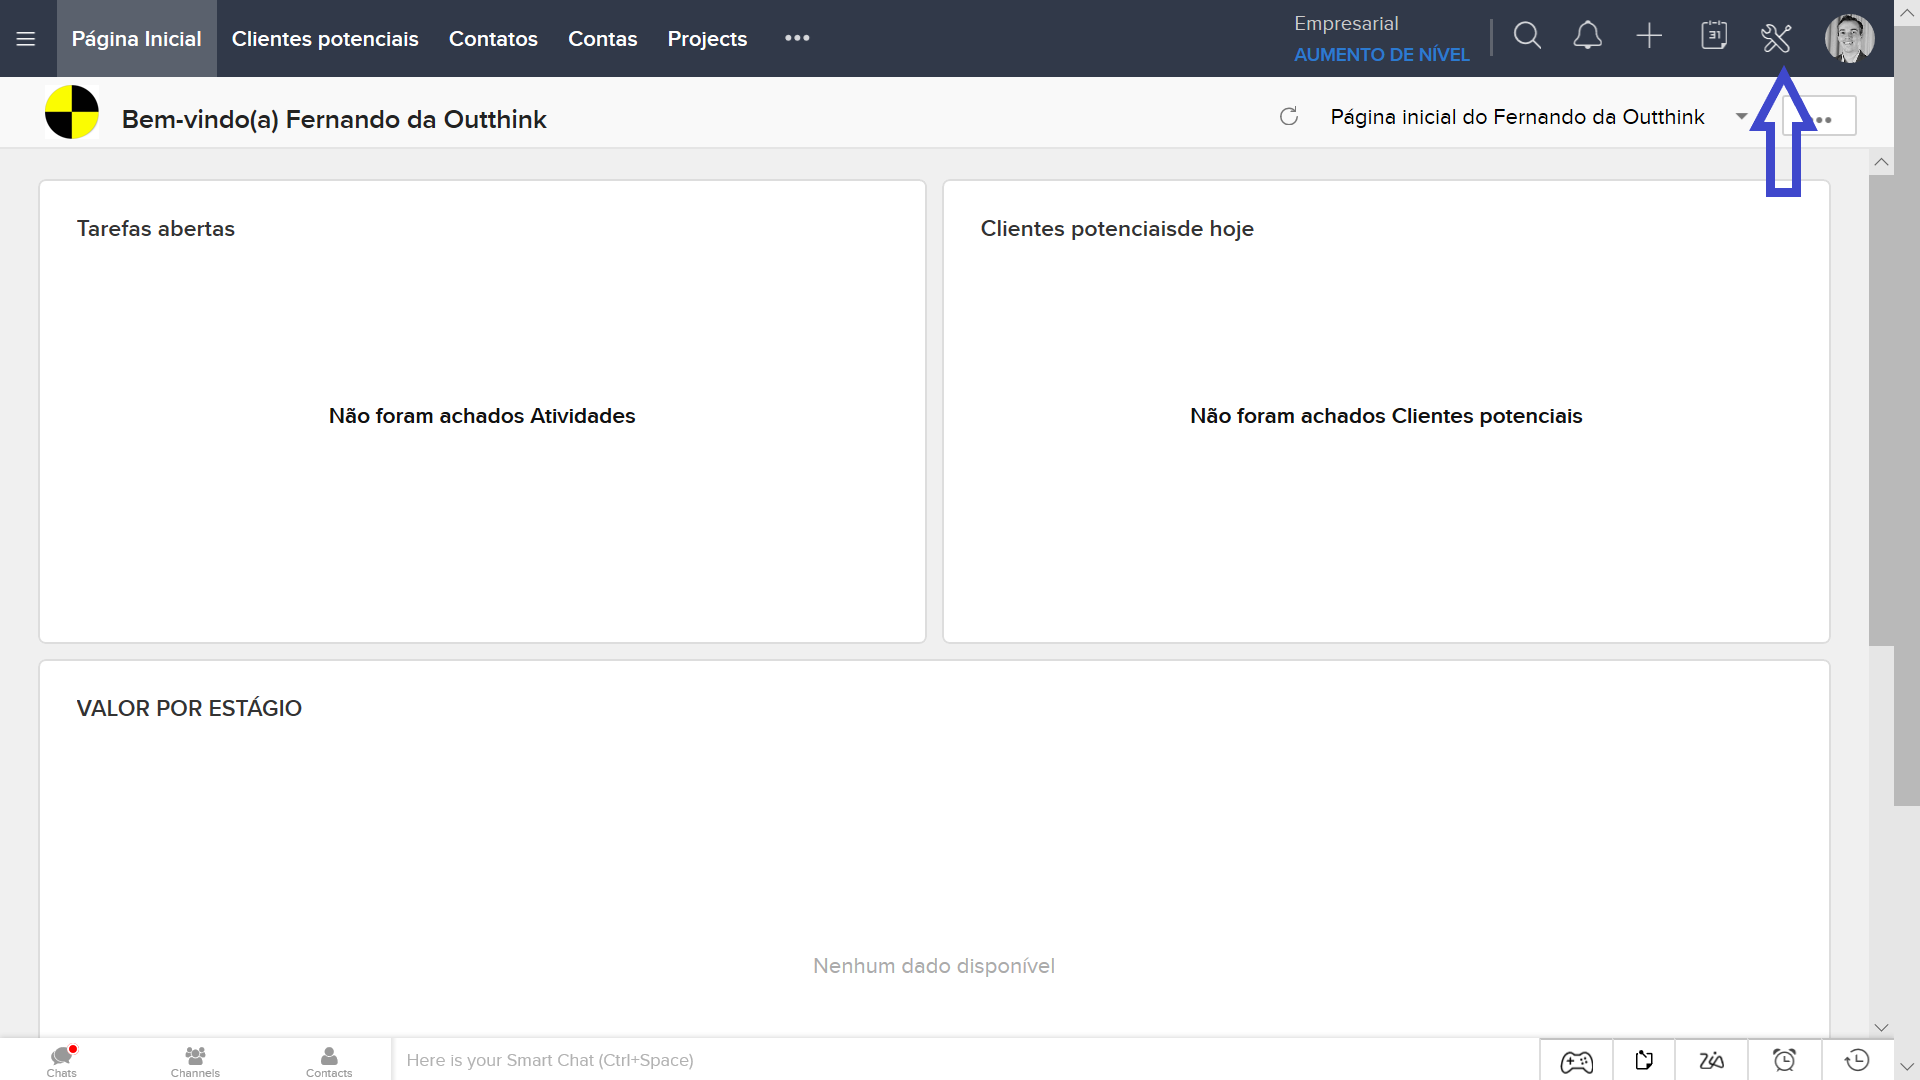Open recent items history icon
This screenshot has width=1920, height=1080.
[x=1857, y=1060]
